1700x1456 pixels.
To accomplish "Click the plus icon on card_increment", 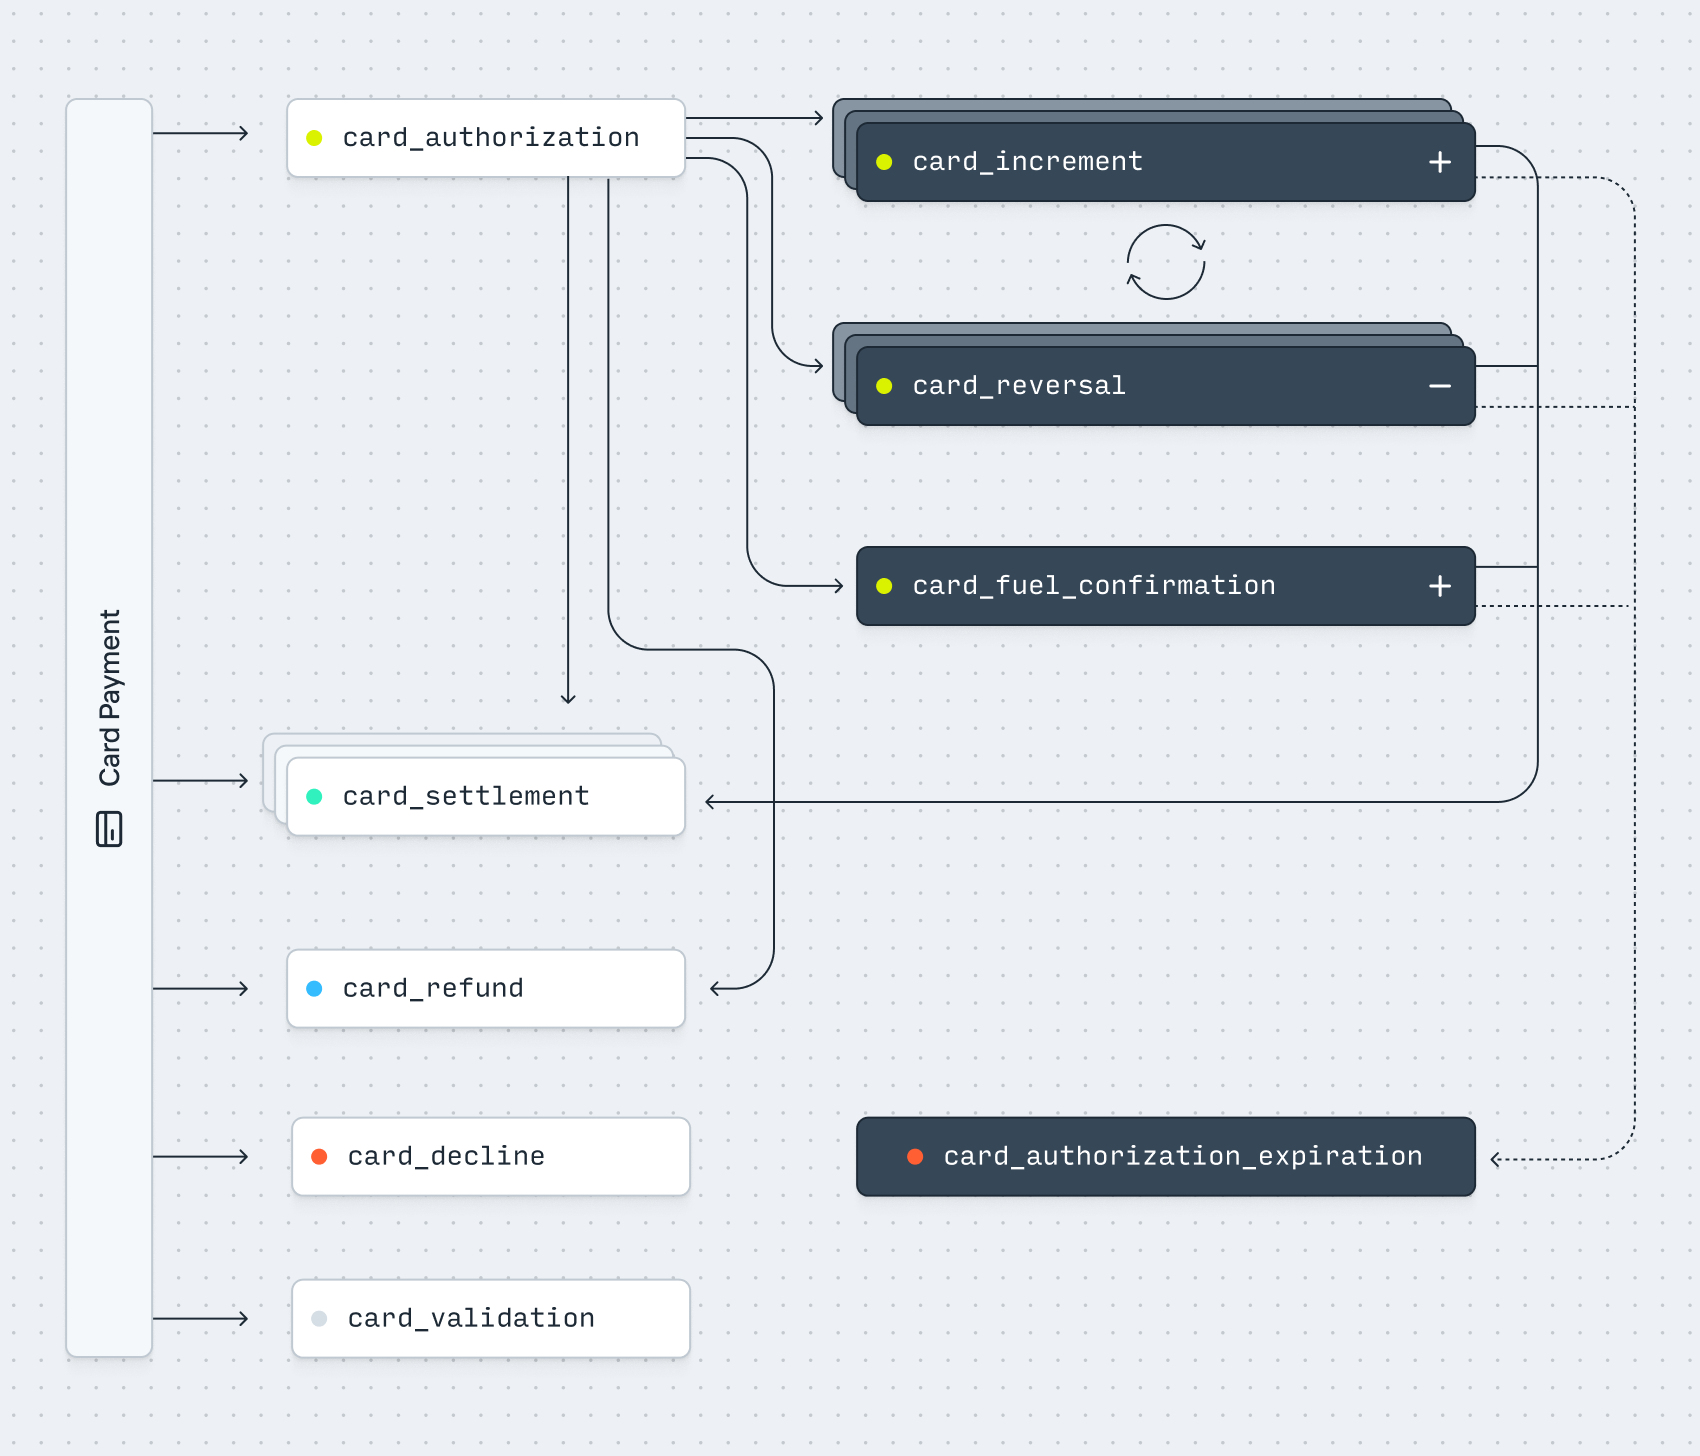I will [x=1439, y=162].
